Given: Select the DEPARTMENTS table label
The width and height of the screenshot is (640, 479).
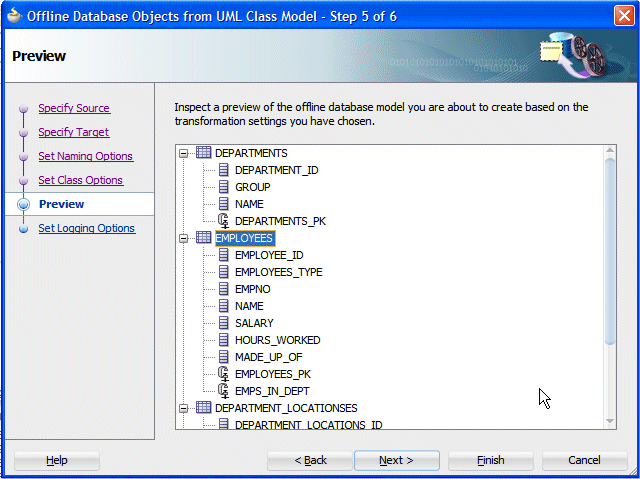Looking at the screenshot, I should (x=251, y=153).
